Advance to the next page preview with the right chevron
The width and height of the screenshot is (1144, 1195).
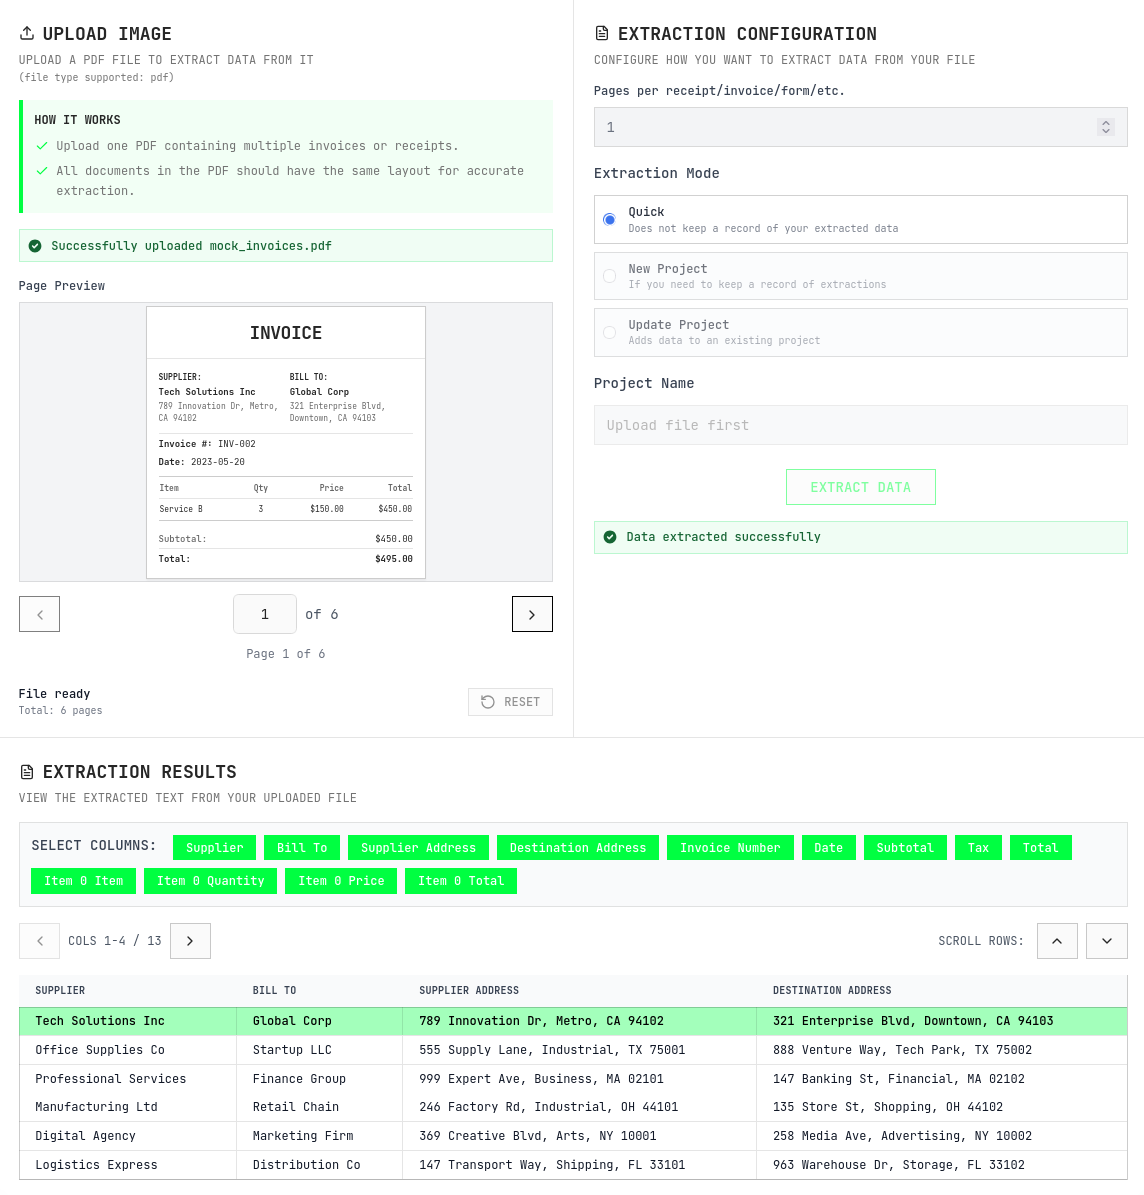coord(532,613)
